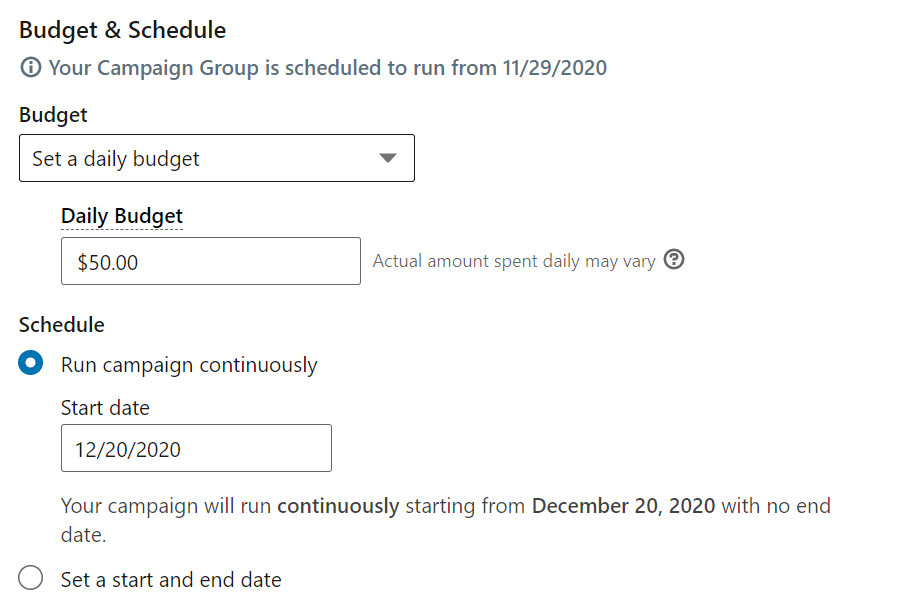Click the Campaign Group schedule notice text
This screenshot has height=614, width=902.
[x=327, y=68]
